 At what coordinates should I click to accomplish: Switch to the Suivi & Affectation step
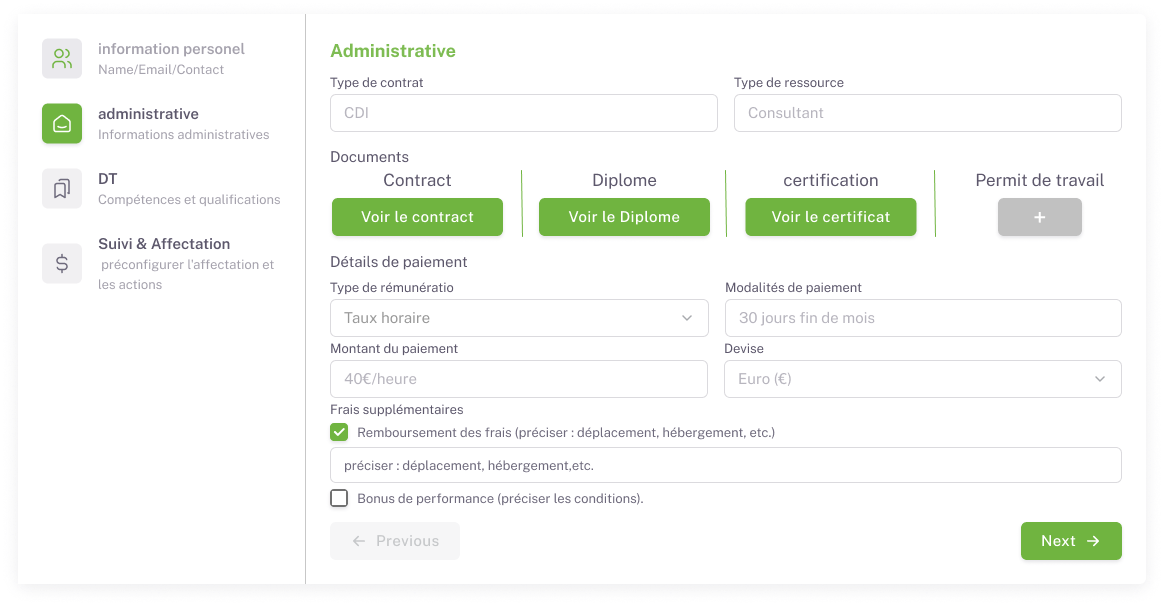(x=186, y=264)
